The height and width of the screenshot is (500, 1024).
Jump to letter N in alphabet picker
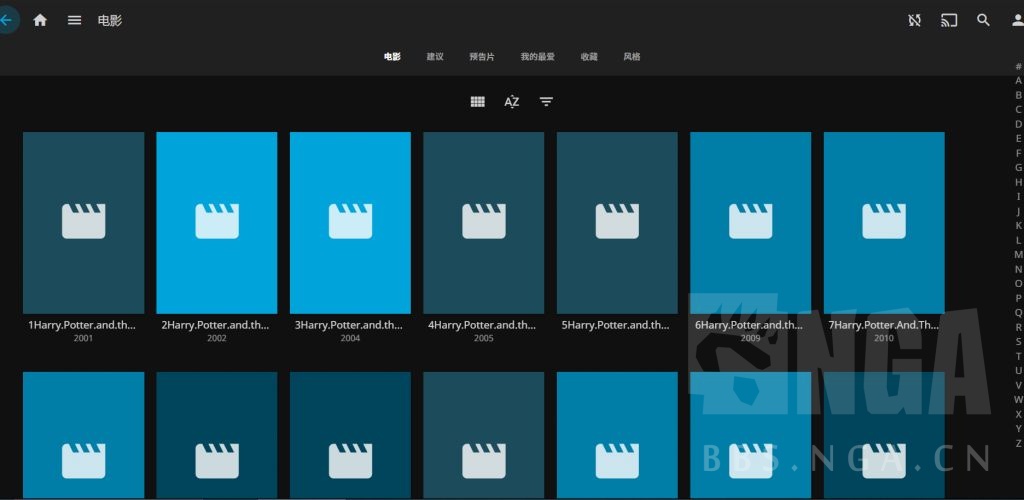tap(1018, 269)
